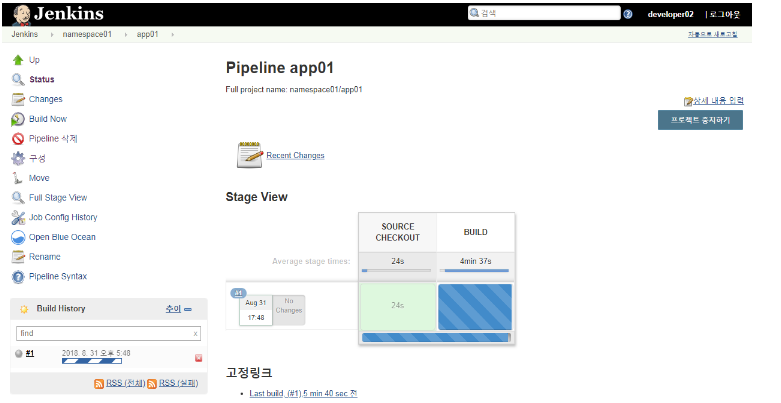Open the Changes menu item

coord(46,99)
